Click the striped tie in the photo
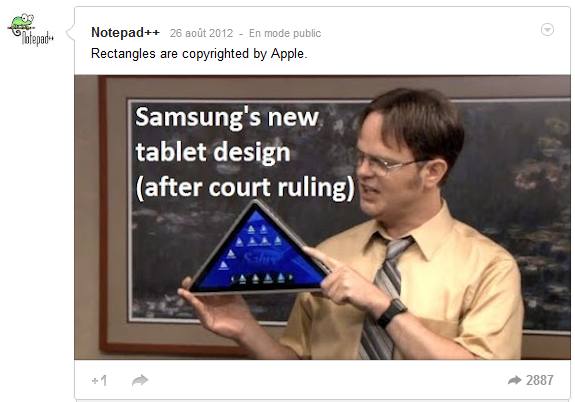Image resolution: width=575 pixels, height=402 pixels. tap(385, 297)
